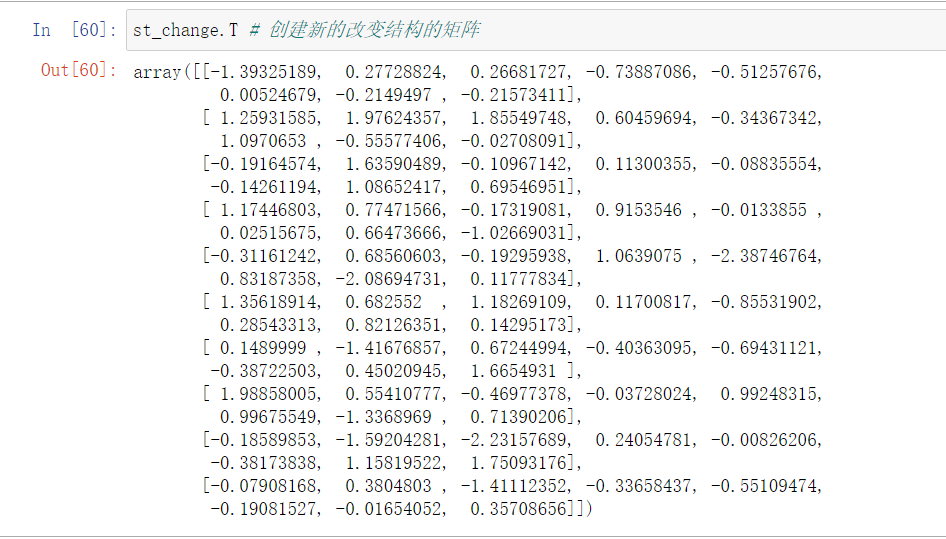Click value 1.18269109
The height and width of the screenshot is (539, 946).
click(x=518, y=302)
